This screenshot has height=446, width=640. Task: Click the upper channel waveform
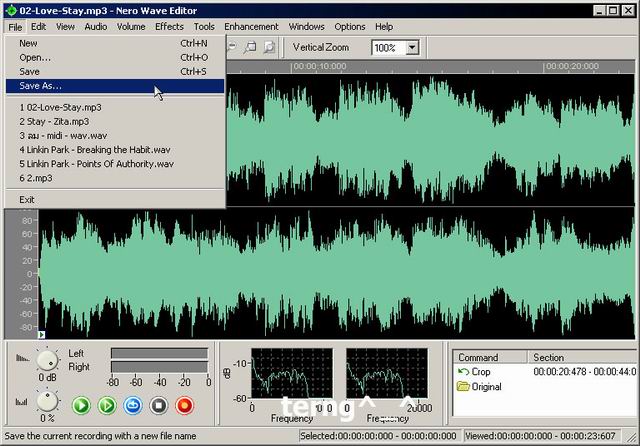click(430, 140)
